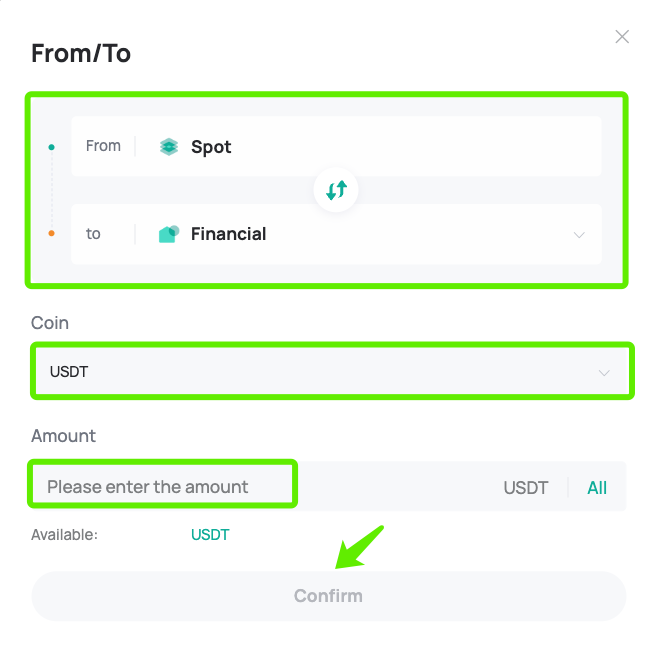Click the From label text
Image resolution: width=655 pixels, height=653 pixels.
pos(103,146)
